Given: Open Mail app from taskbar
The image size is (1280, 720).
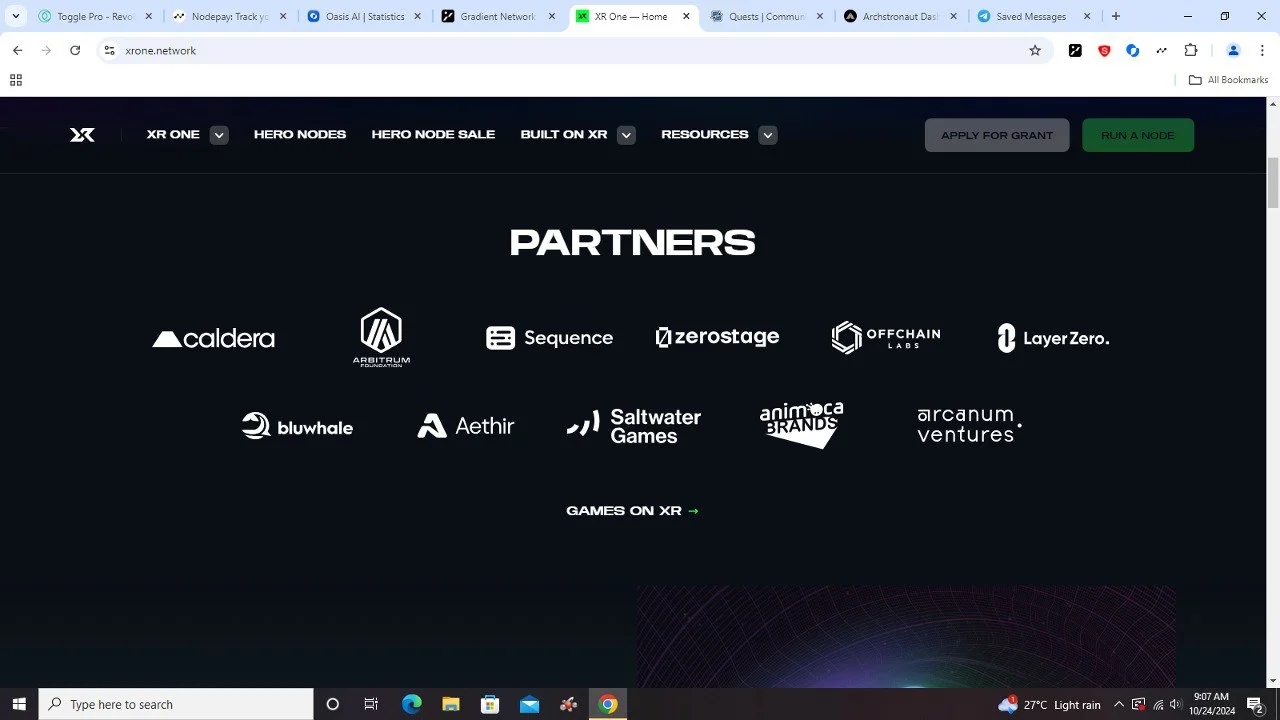Looking at the screenshot, I should pos(529,704).
